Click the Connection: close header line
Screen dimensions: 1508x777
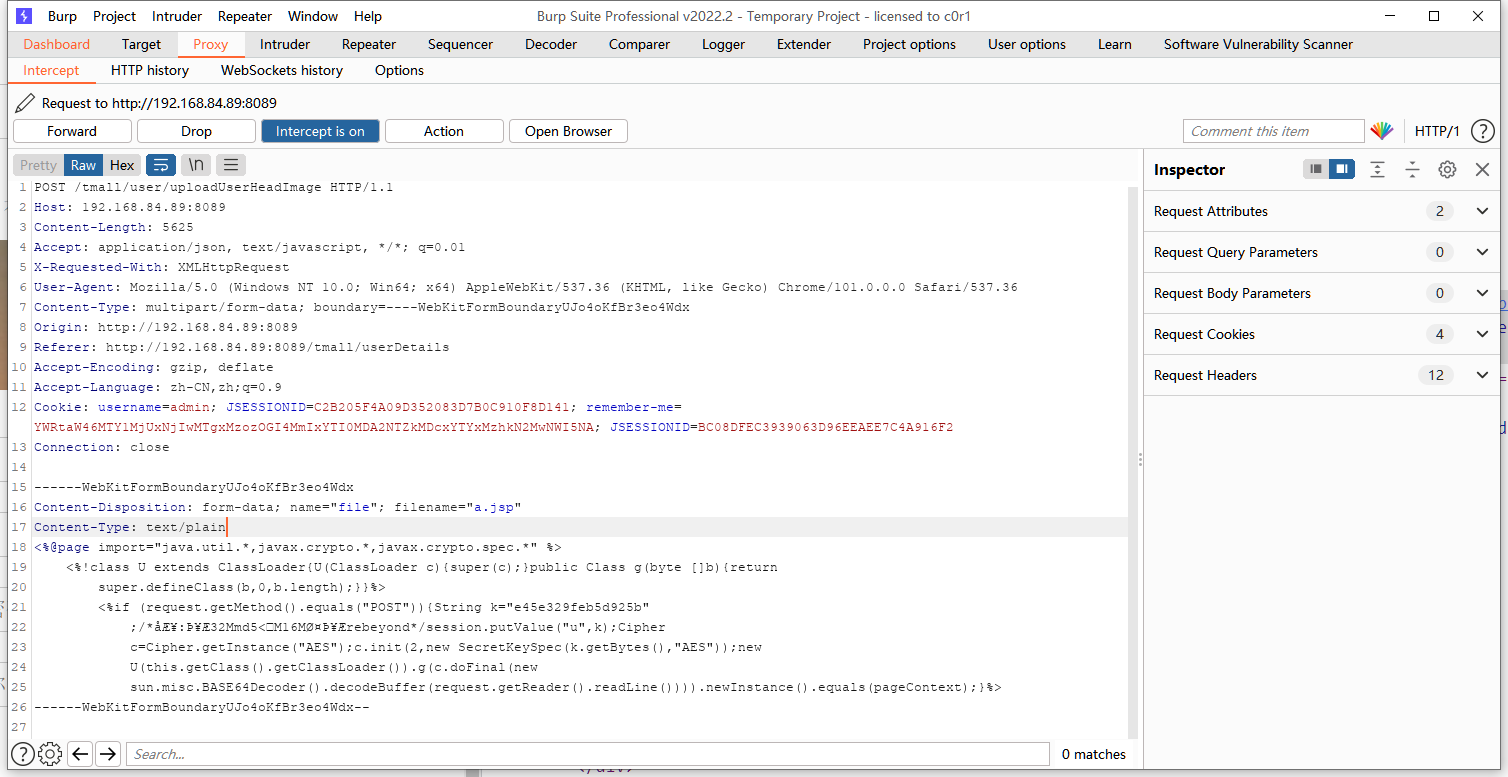[x=102, y=447]
